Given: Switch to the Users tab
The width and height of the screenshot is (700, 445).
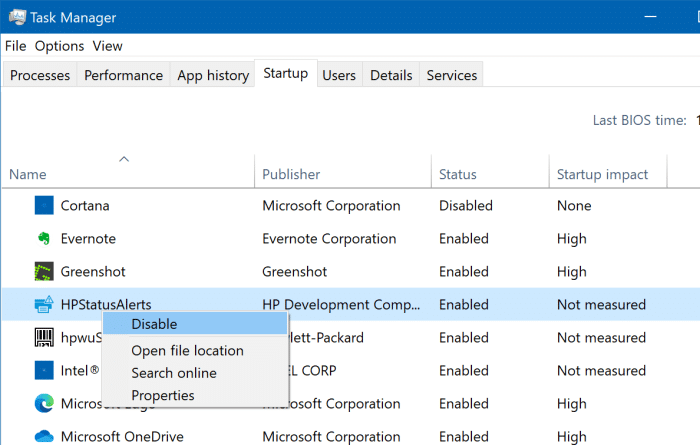Looking at the screenshot, I should pyautogui.click(x=339, y=75).
